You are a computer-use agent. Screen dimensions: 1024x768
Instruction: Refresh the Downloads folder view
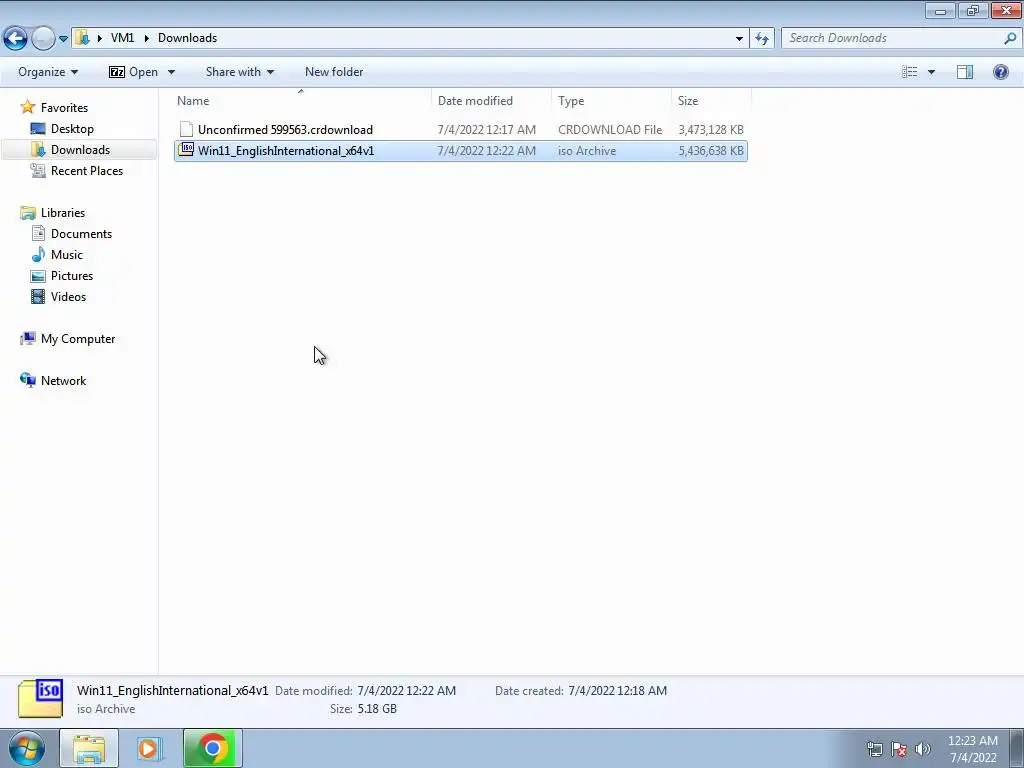761,39
